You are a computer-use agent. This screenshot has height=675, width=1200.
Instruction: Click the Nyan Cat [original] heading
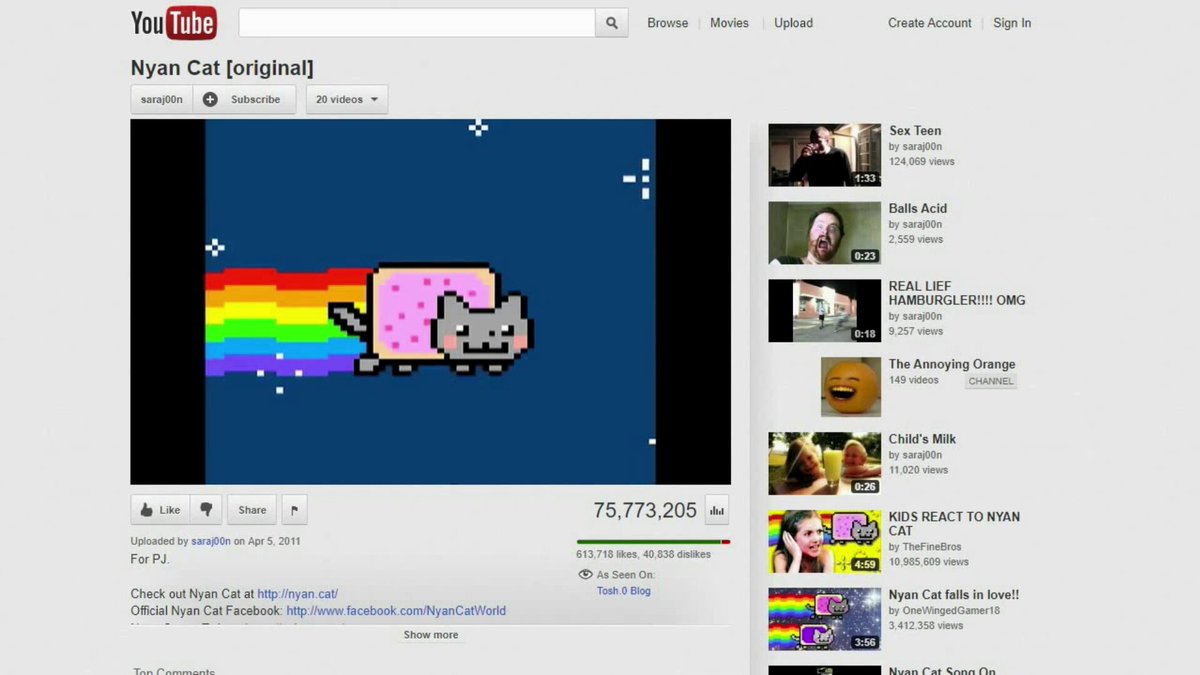click(222, 68)
